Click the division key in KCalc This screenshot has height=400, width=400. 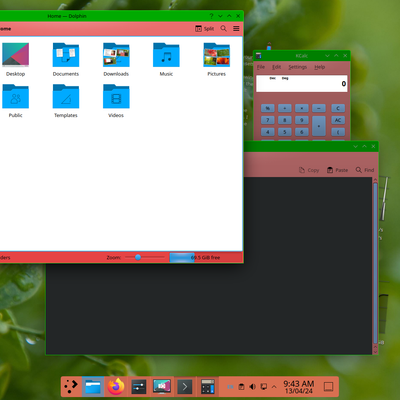[285, 108]
